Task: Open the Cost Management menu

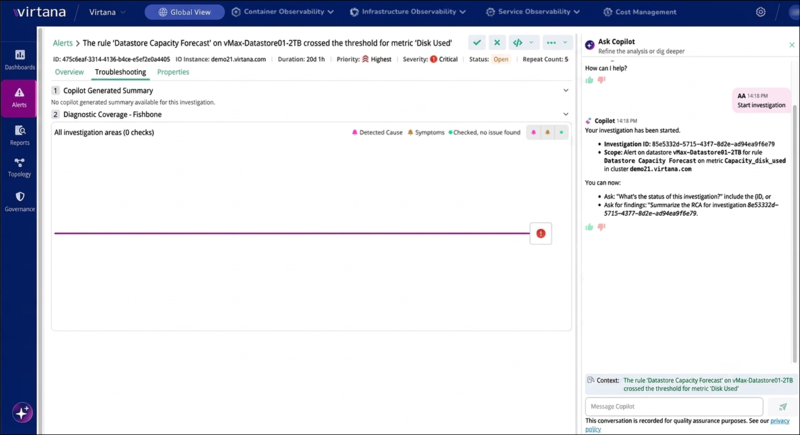Action: (x=640, y=12)
